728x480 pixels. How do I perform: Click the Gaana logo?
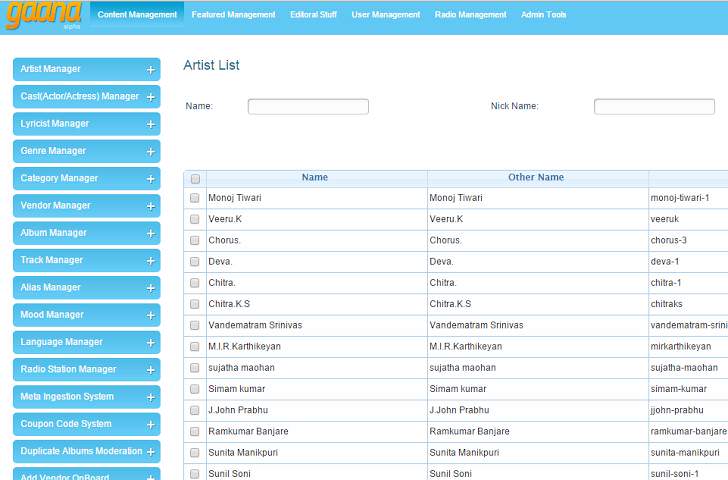pos(42,15)
